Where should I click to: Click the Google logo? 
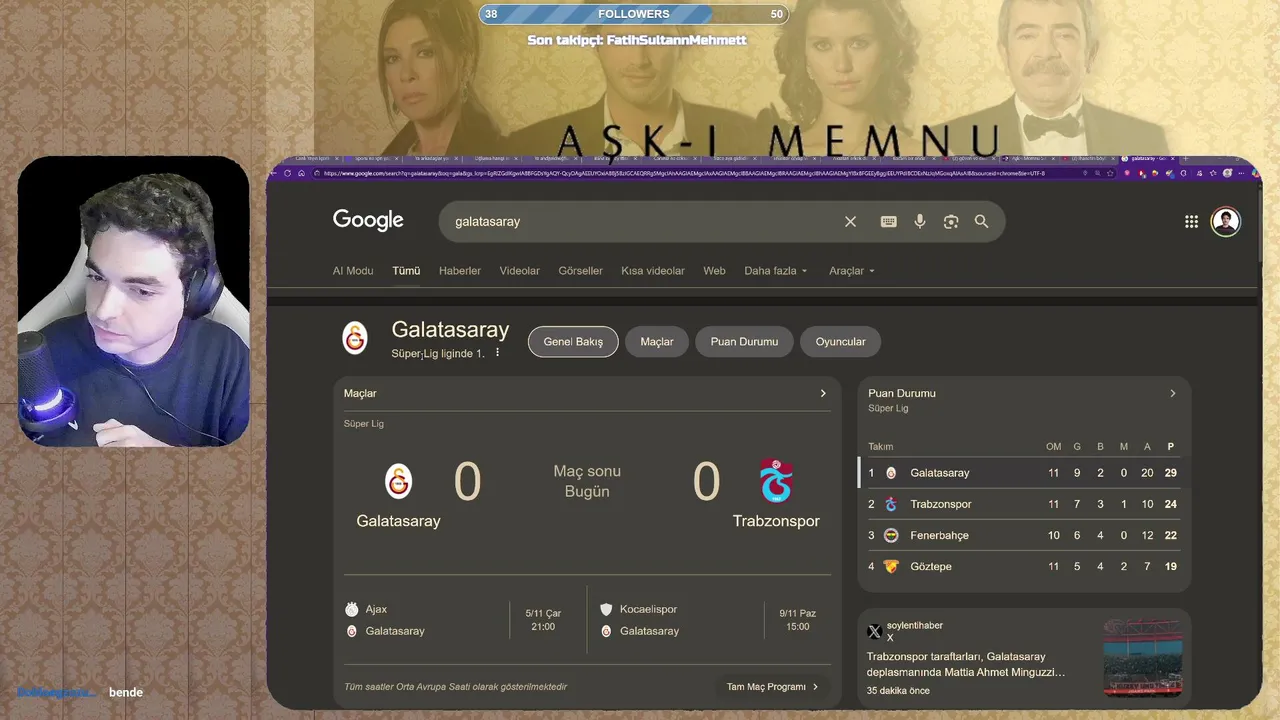tap(368, 221)
